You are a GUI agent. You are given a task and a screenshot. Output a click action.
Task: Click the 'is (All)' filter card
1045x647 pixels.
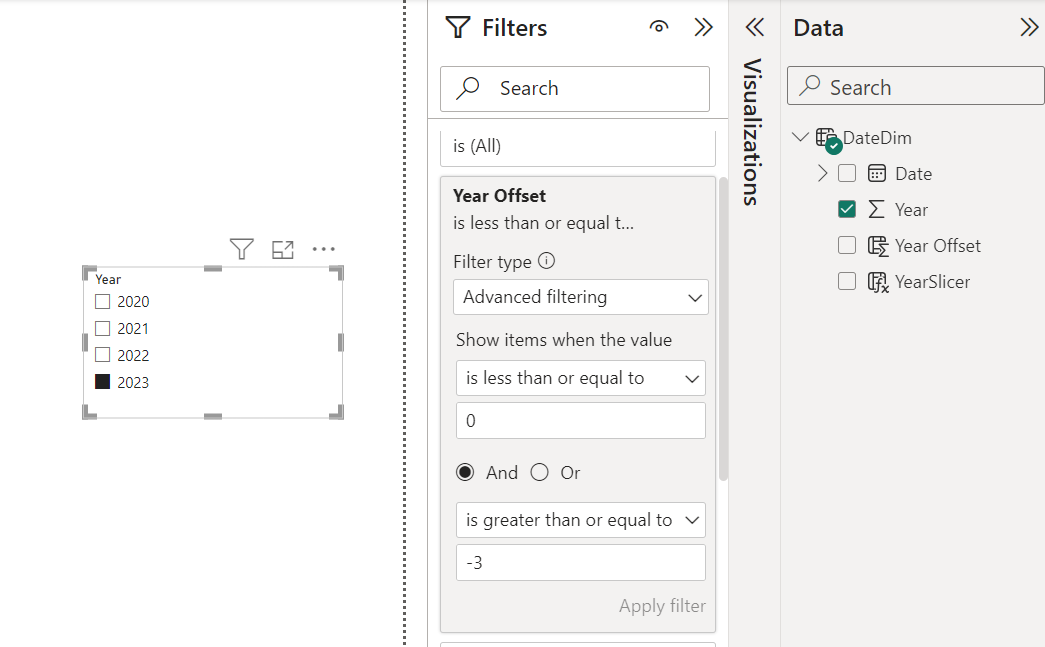(x=578, y=147)
